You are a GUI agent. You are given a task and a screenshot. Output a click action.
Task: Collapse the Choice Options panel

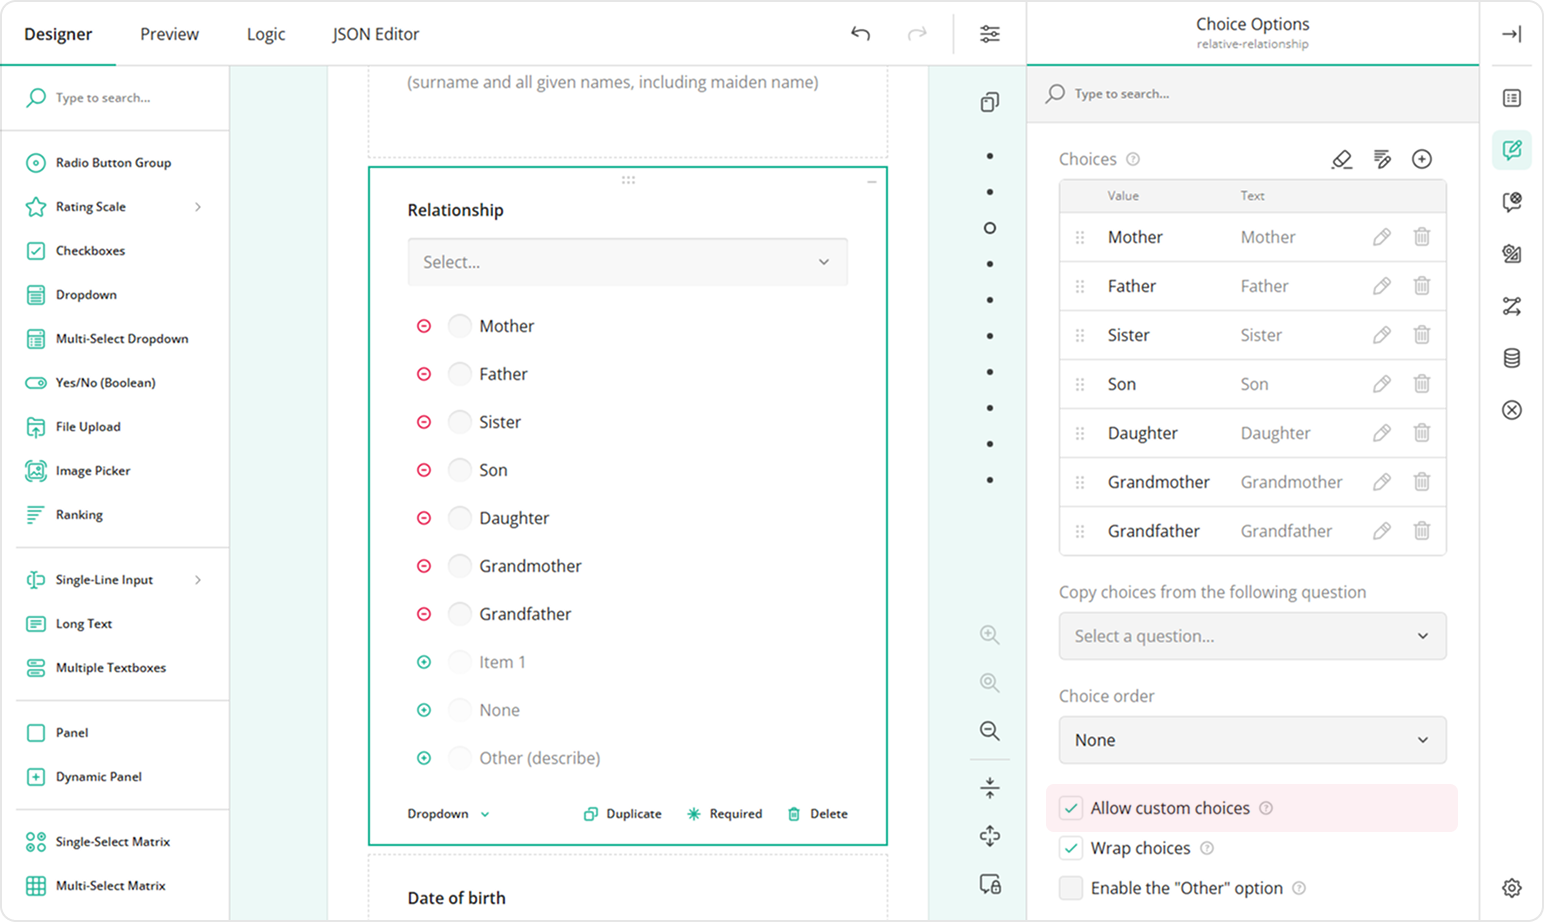click(x=1511, y=33)
